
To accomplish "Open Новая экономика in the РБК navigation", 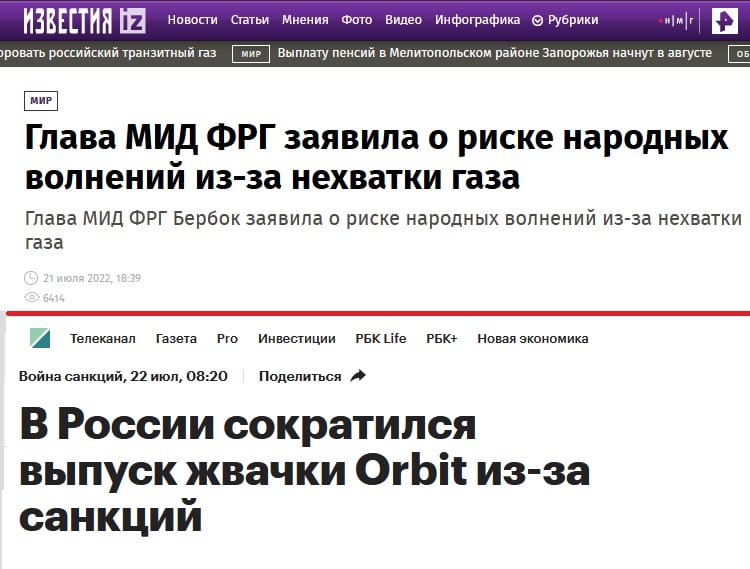I will click(533, 339).
